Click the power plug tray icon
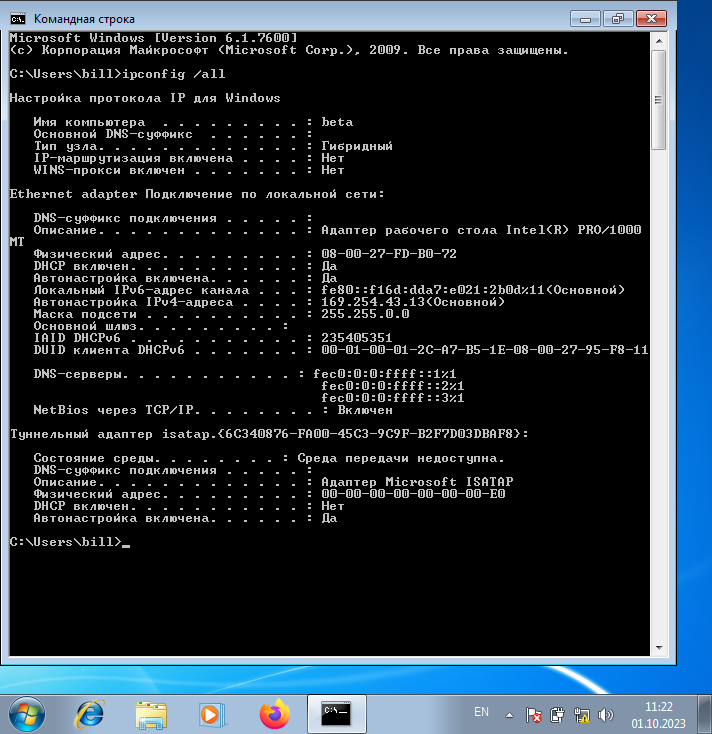 [557, 715]
